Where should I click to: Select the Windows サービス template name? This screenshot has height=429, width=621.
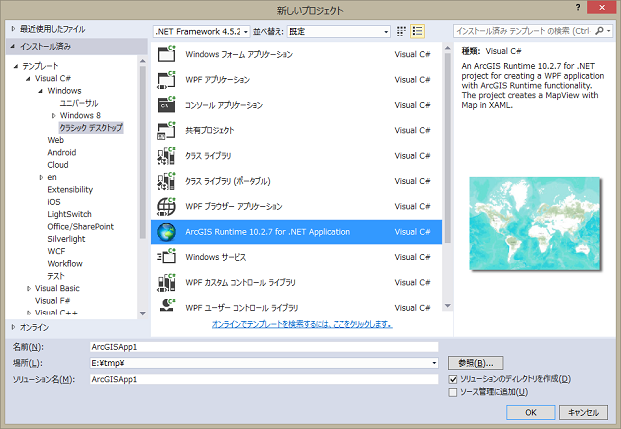[x=215, y=257]
